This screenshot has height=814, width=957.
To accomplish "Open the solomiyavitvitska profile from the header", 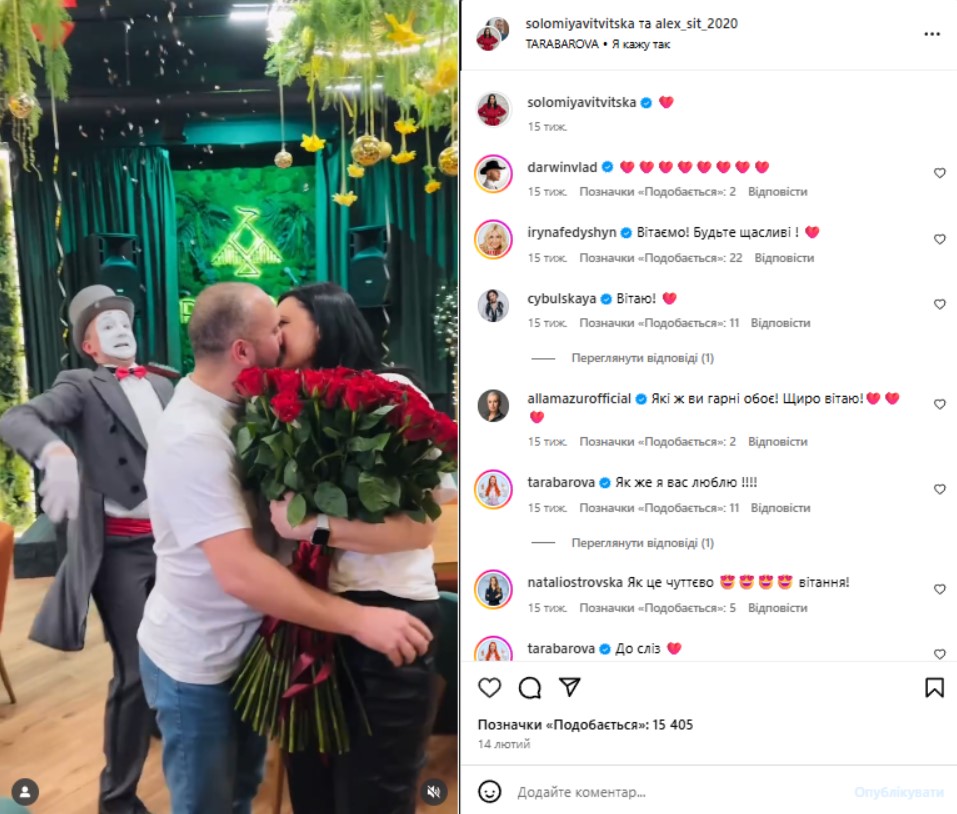I will click(580, 24).
